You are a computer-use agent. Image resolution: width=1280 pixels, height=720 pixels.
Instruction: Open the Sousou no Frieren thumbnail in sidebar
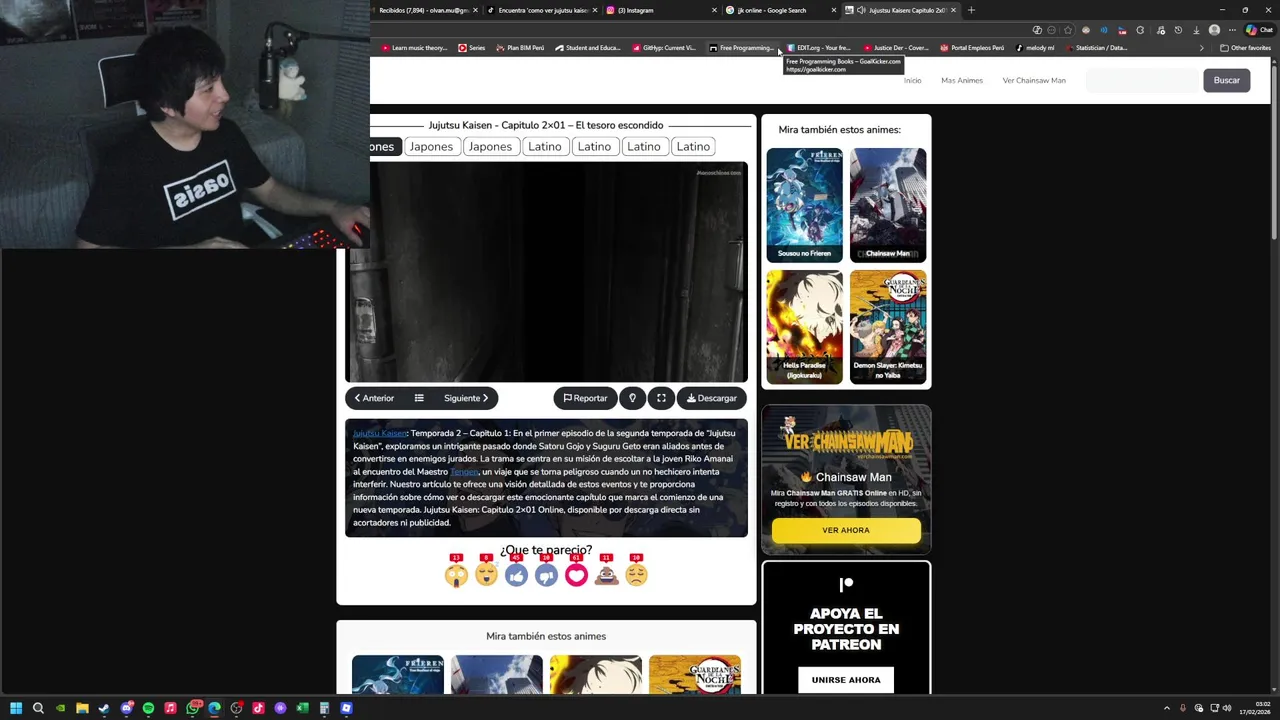805,205
